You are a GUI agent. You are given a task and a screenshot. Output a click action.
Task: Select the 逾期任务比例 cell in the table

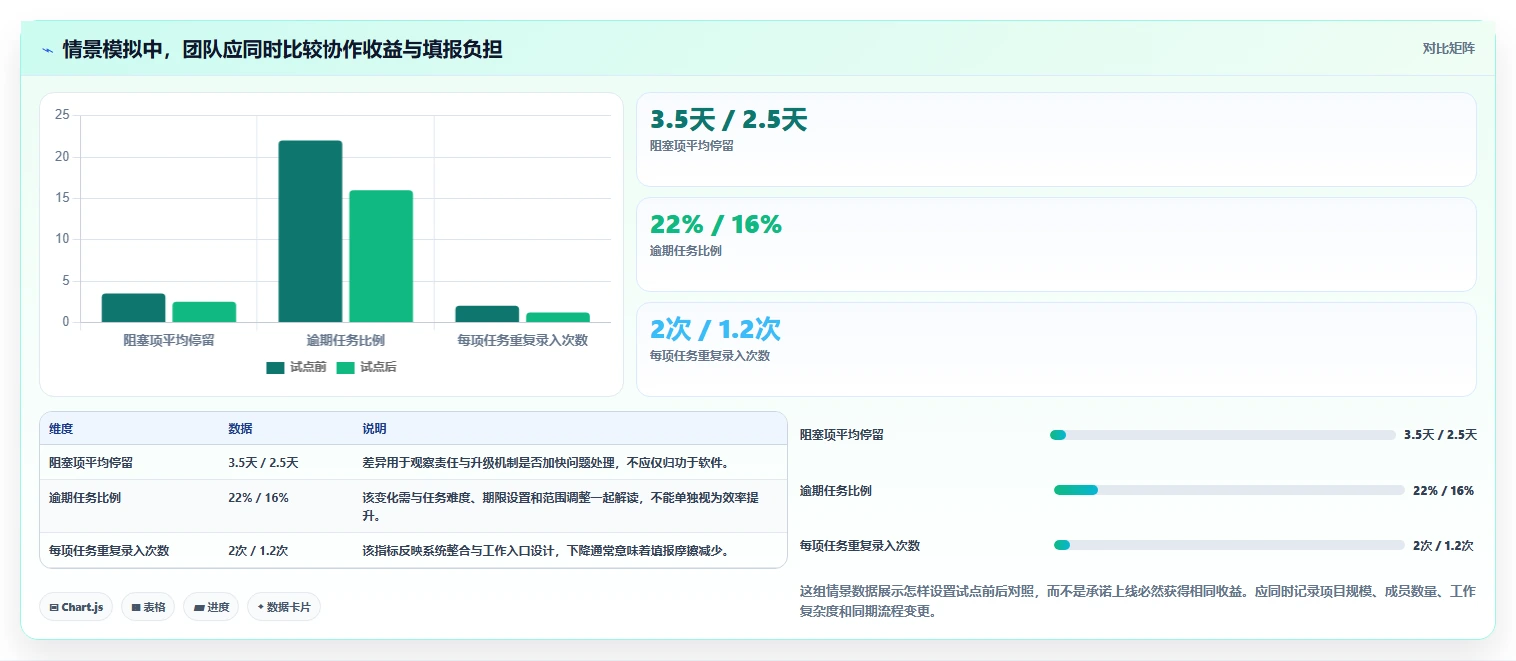point(85,497)
